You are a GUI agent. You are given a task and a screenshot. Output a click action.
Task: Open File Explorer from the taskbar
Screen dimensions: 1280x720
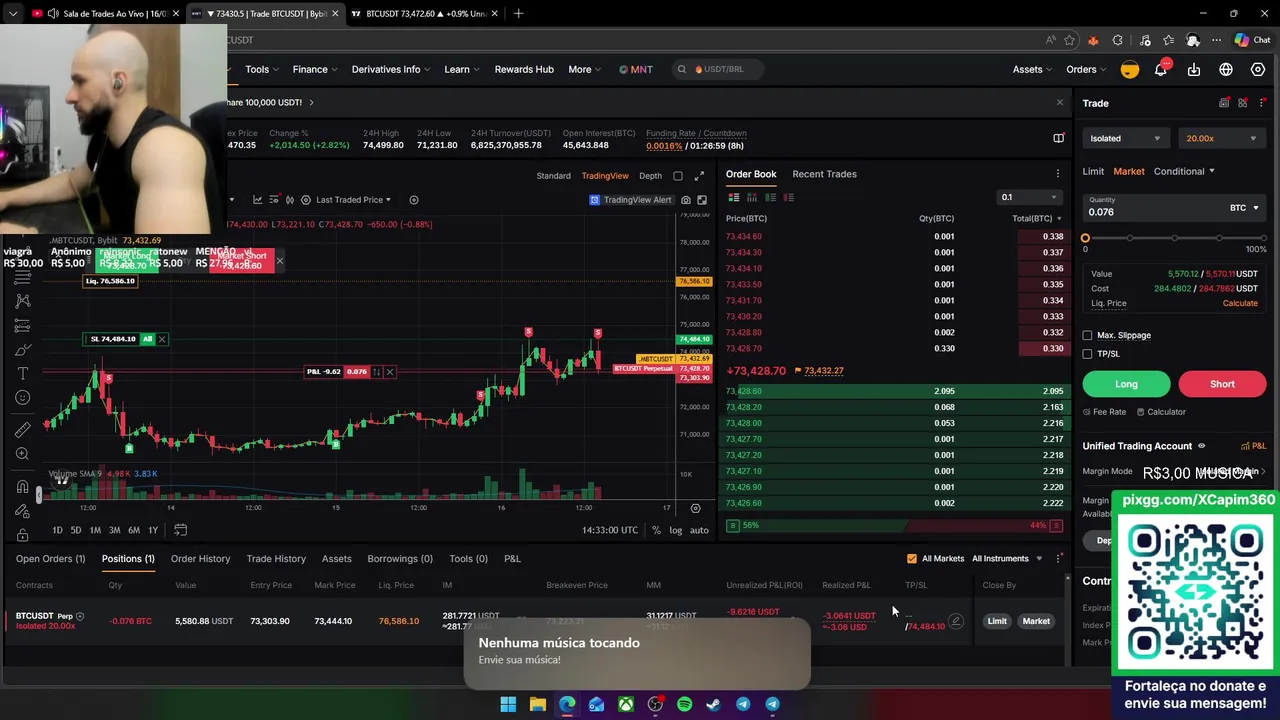[x=537, y=704]
